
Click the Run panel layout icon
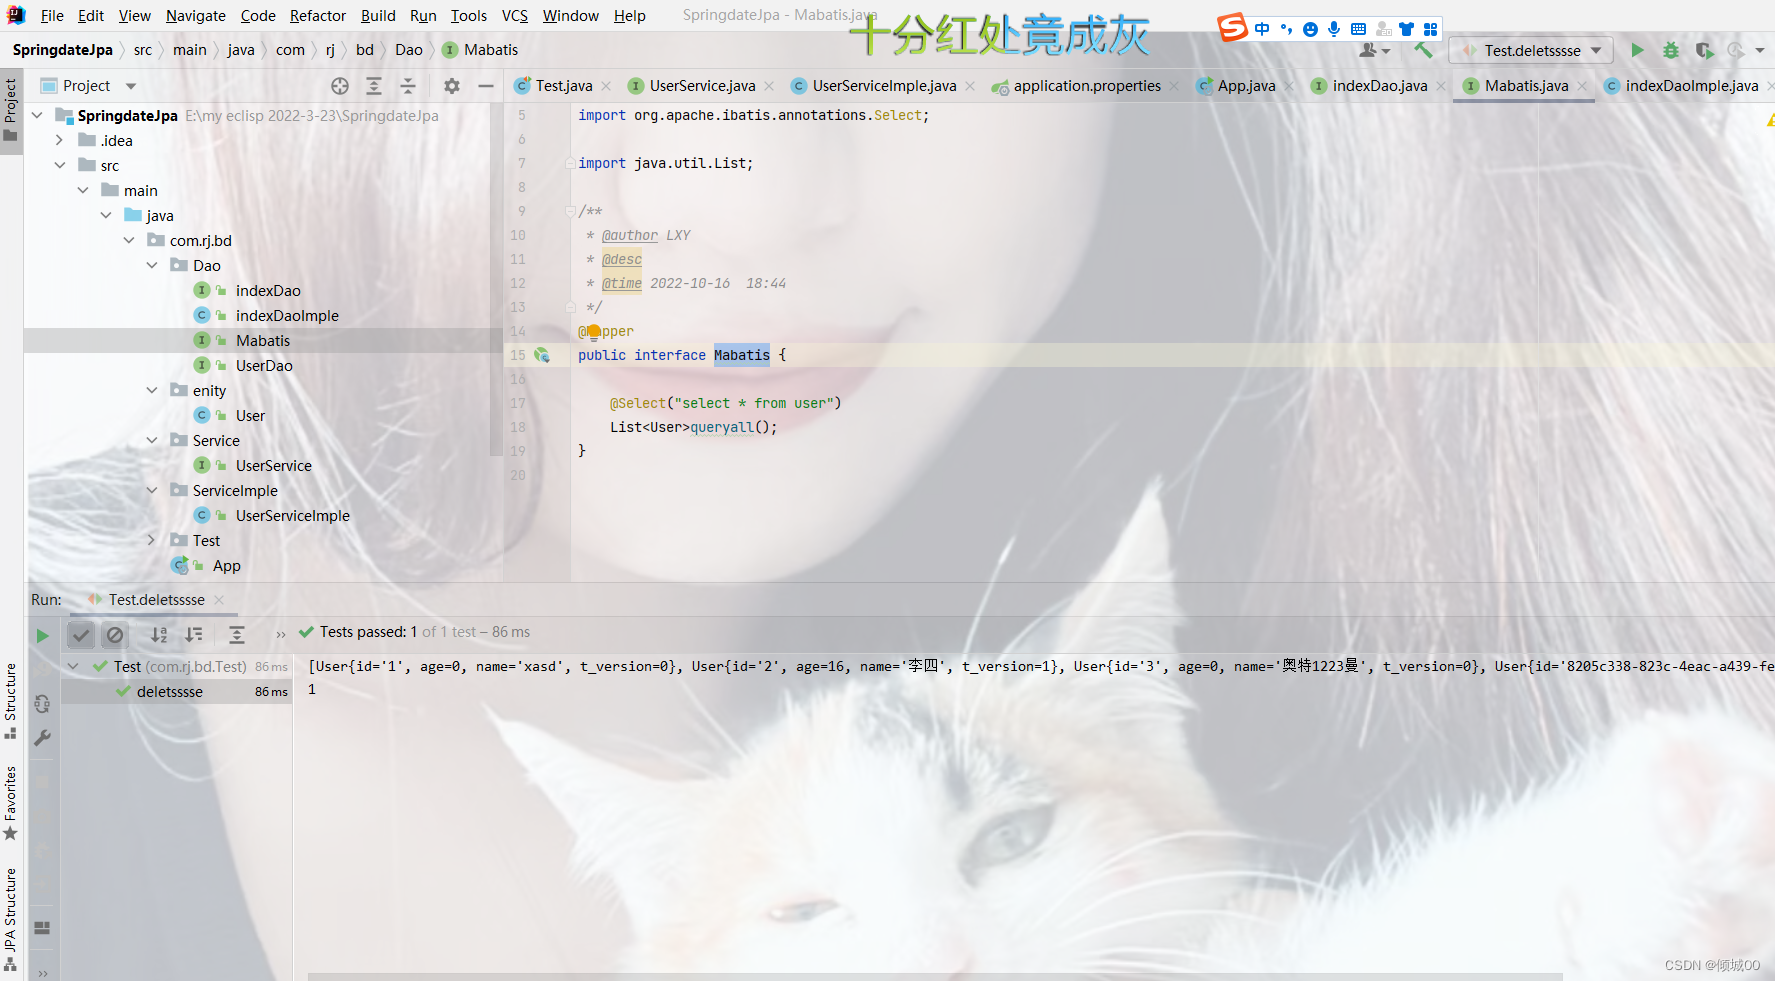42,927
